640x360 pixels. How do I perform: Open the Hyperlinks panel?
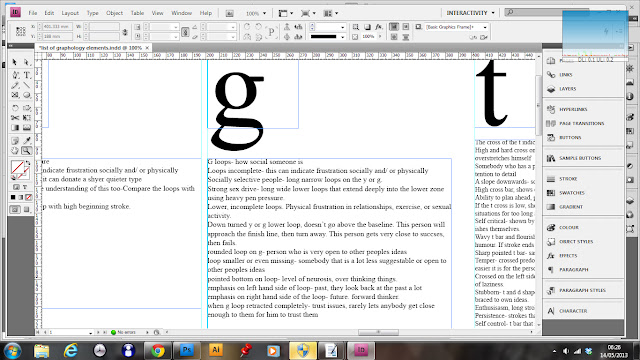pyautogui.click(x=573, y=109)
